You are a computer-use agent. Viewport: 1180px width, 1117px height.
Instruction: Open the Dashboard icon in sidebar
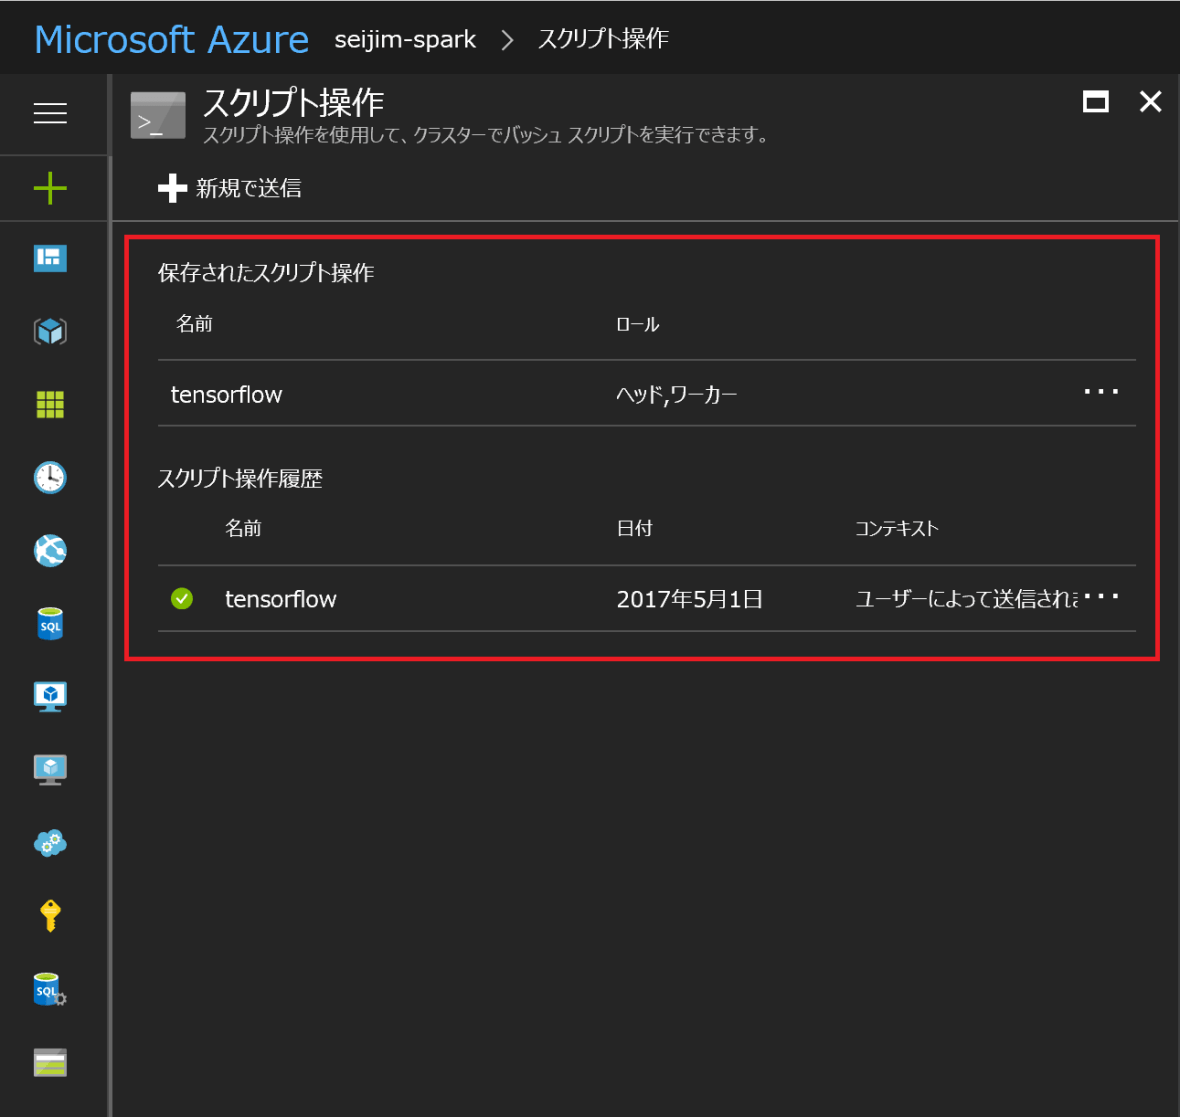50,258
